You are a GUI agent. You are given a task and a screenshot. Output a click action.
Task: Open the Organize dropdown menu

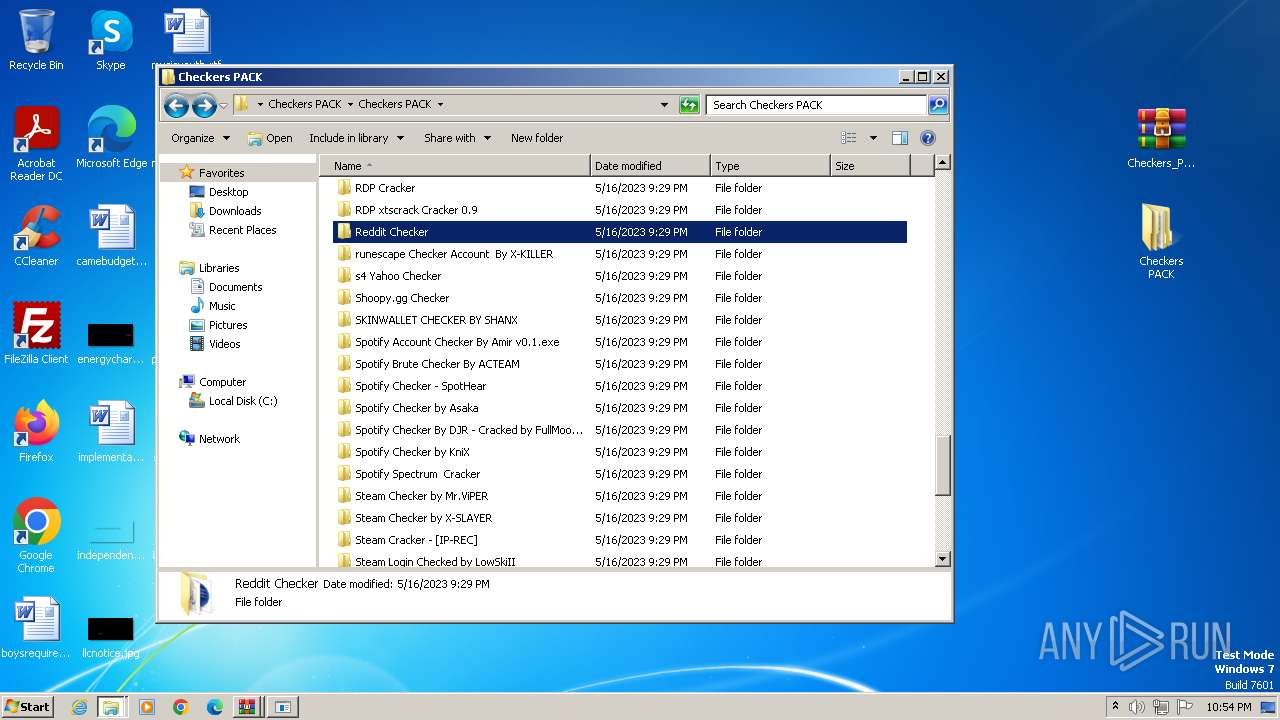(x=200, y=138)
